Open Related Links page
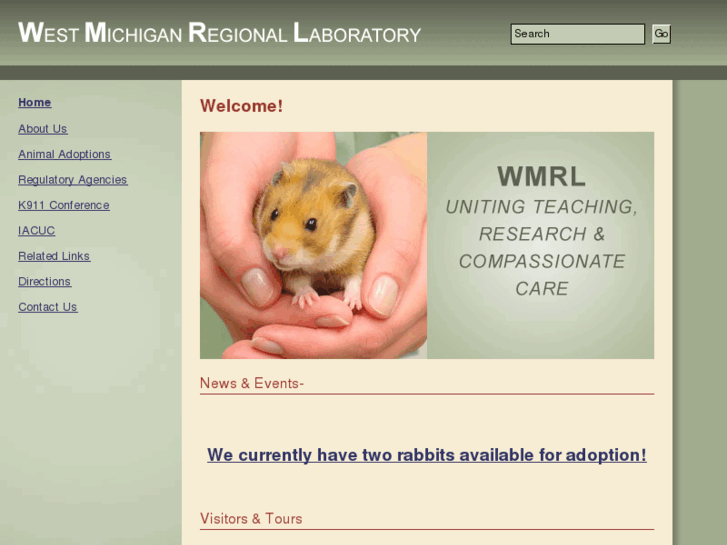The width and height of the screenshot is (727, 545). pos(54,256)
